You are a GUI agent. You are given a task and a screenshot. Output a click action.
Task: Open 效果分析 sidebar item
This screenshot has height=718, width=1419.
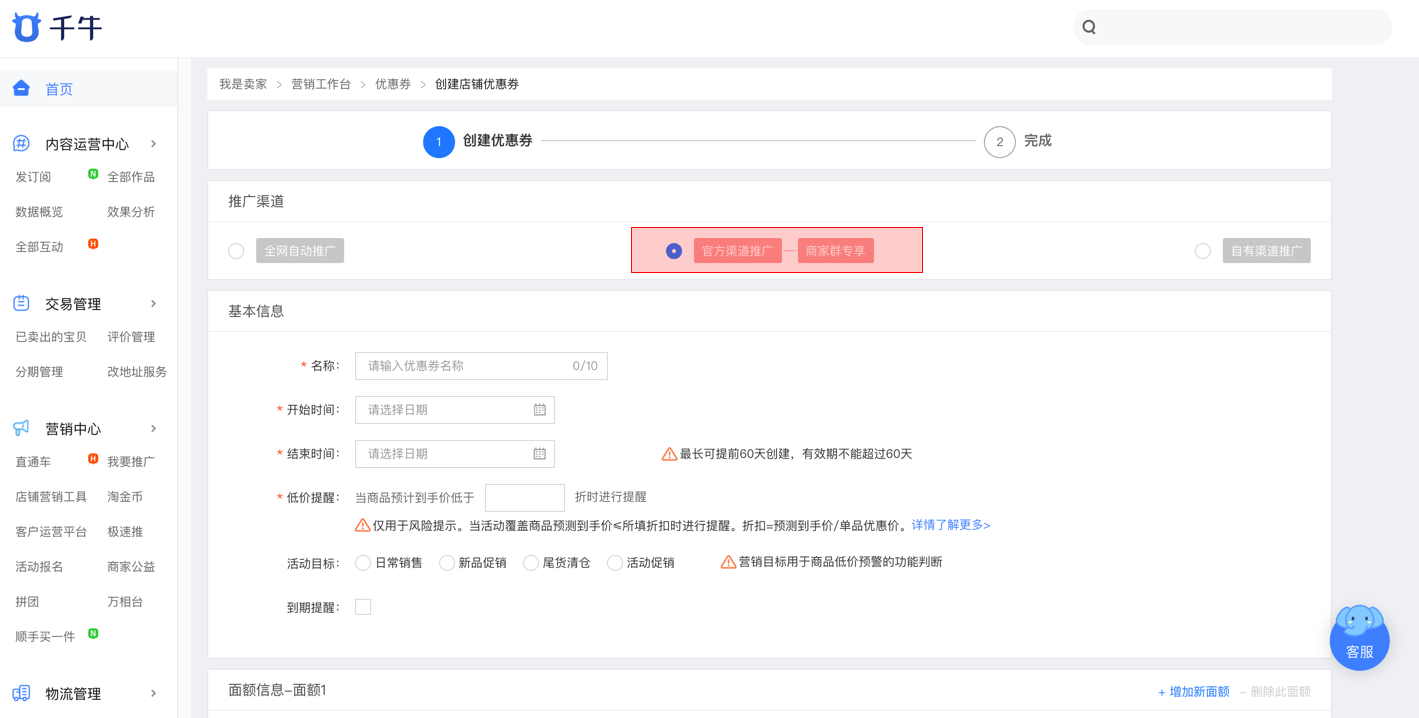tap(131, 212)
